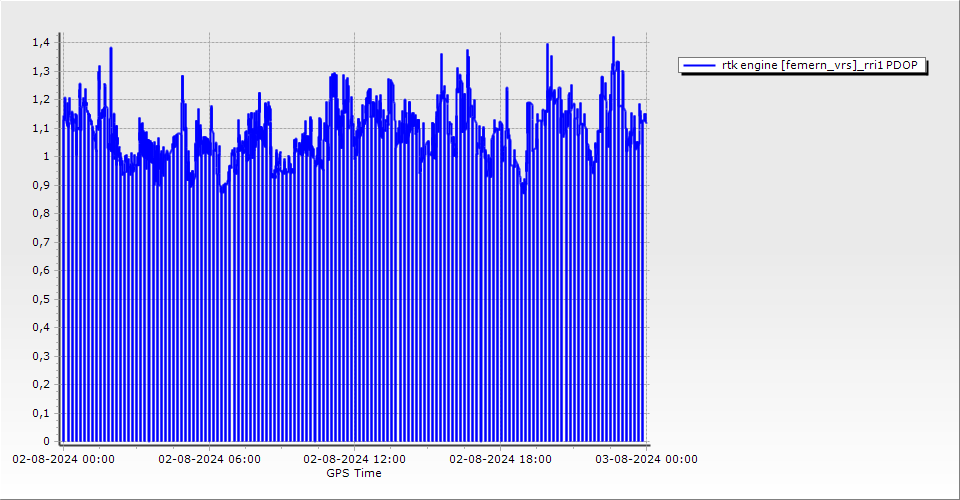The width and height of the screenshot is (960, 500).
Task: Click the blue line sample in the legend
Action: [699, 65]
